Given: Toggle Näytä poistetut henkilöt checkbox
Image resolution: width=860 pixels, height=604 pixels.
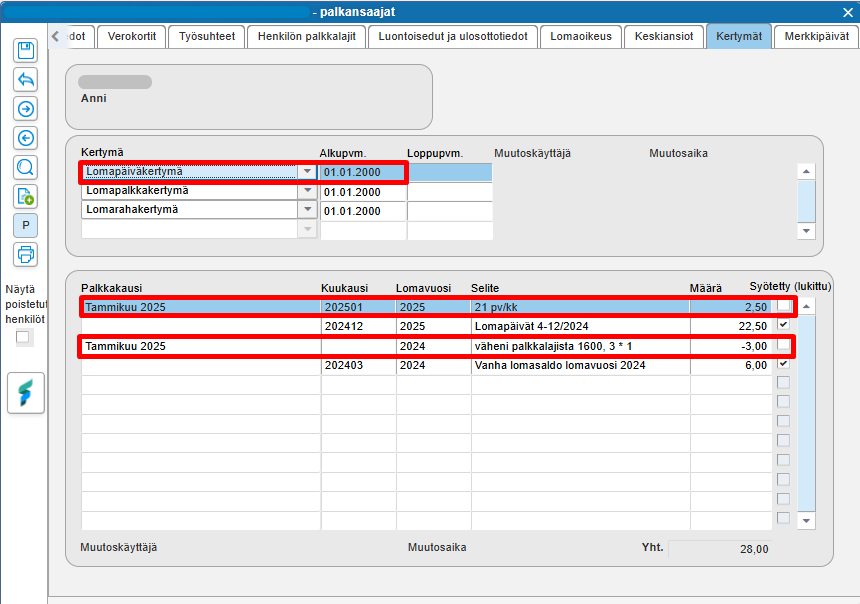Looking at the screenshot, I should tap(22, 337).
